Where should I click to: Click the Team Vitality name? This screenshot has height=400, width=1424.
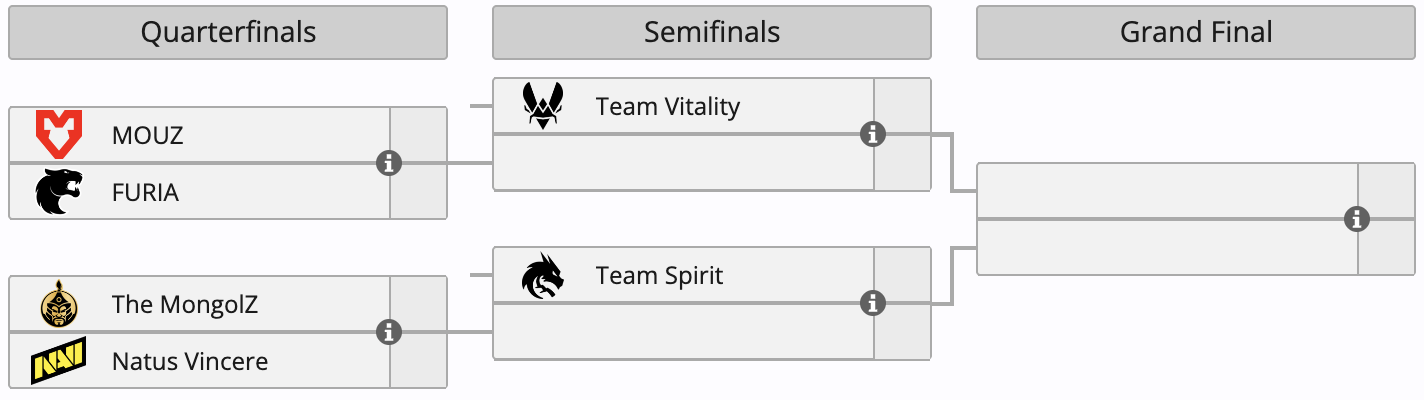coord(668,106)
